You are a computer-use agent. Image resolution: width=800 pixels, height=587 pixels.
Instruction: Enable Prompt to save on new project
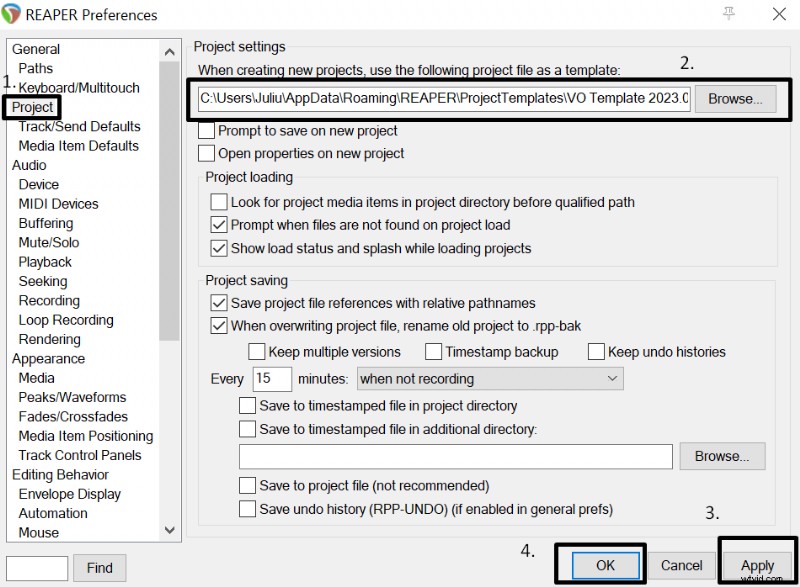click(209, 131)
